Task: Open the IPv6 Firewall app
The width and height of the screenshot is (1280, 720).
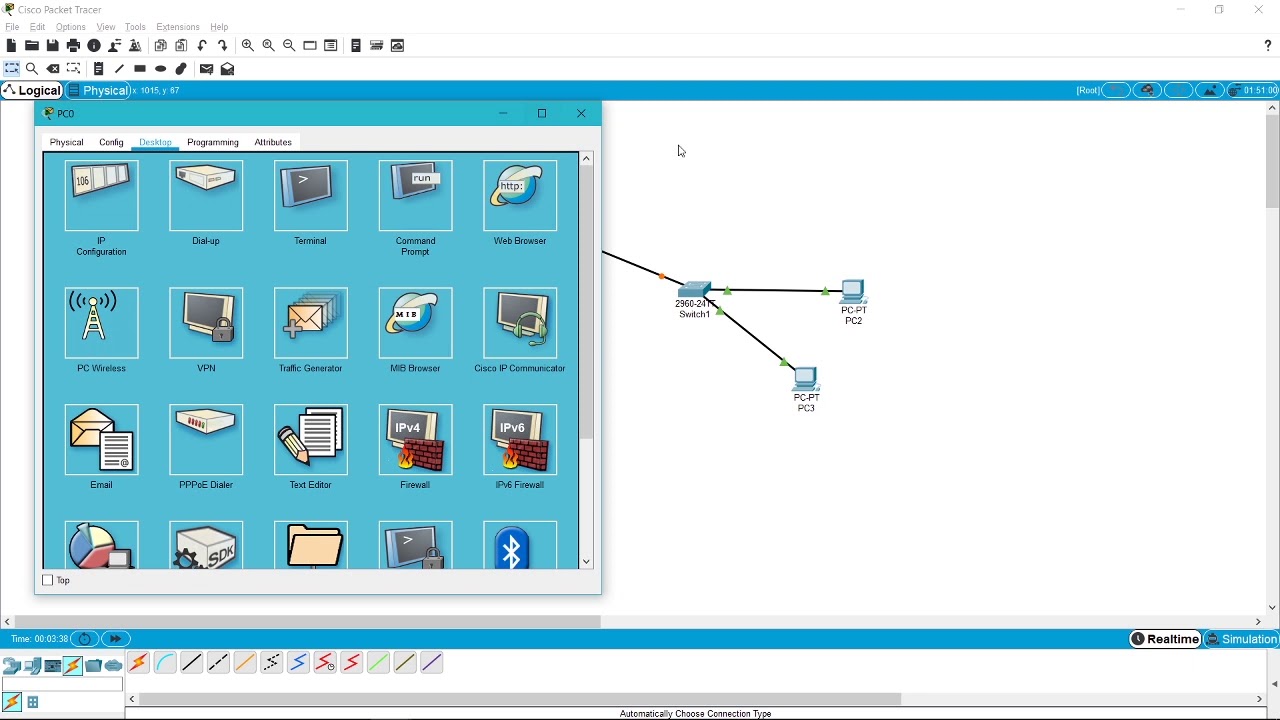Action: (x=520, y=440)
